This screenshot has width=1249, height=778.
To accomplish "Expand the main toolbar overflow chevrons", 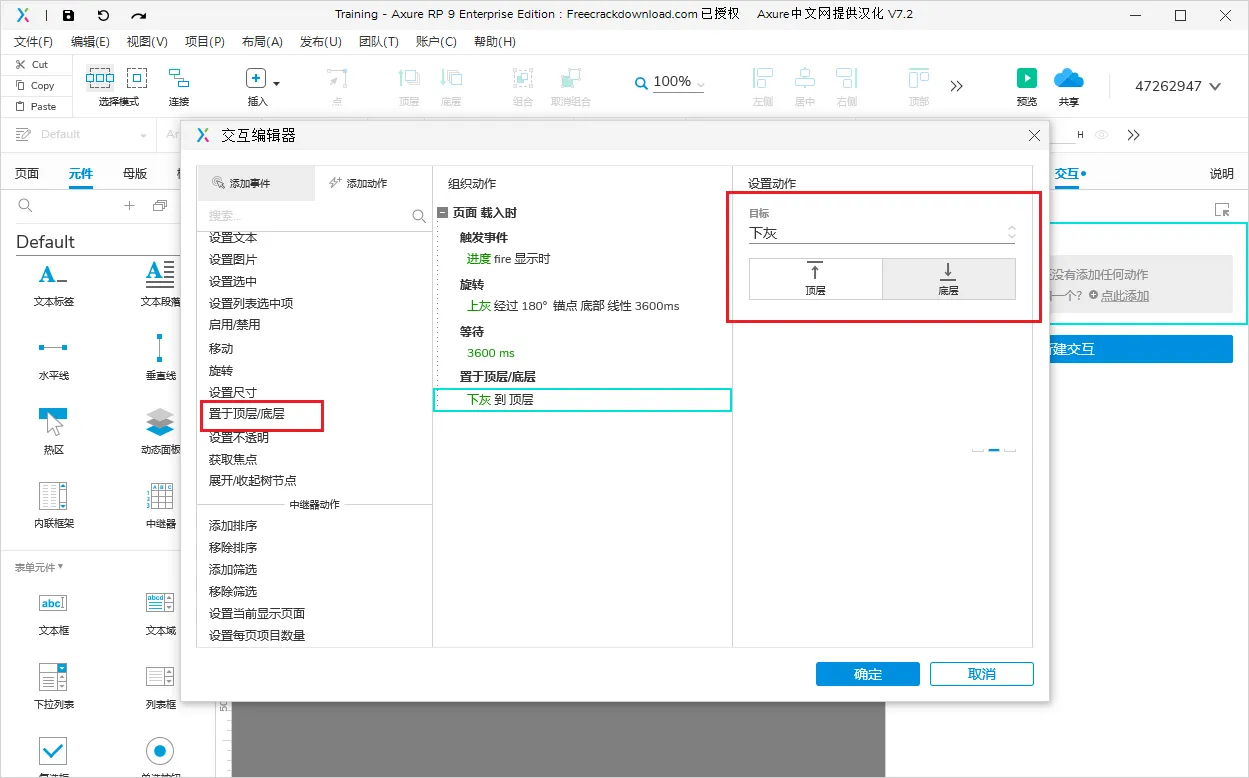I will coord(957,86).
